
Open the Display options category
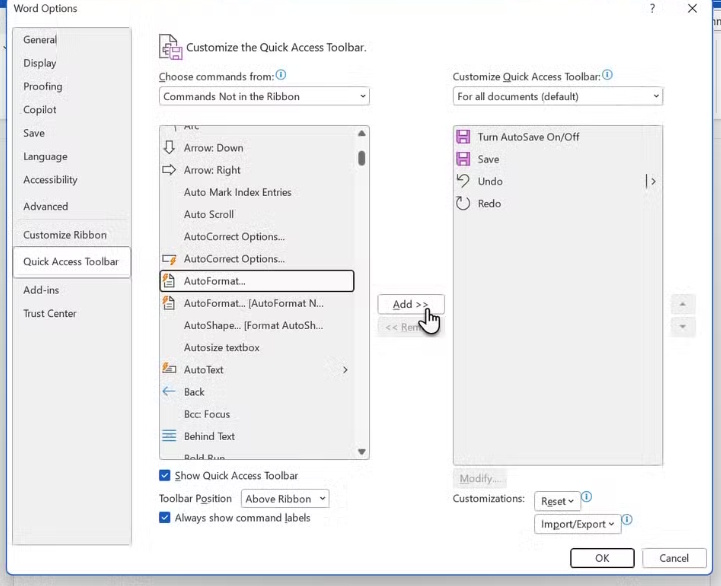72,63
